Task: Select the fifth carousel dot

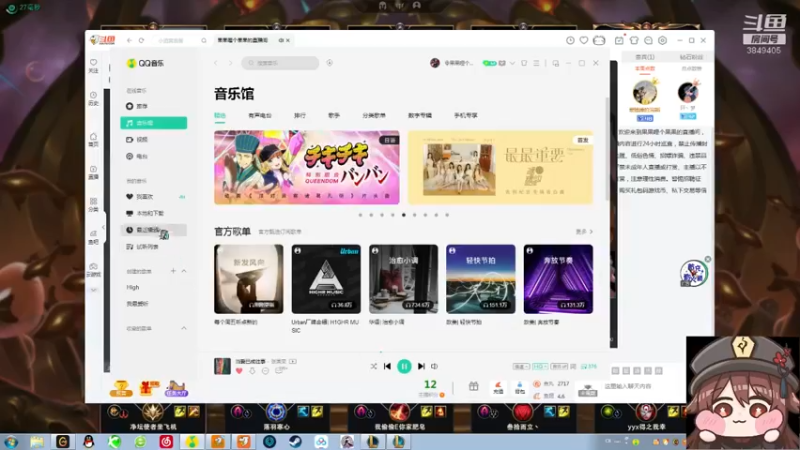Action: point(404,215)
